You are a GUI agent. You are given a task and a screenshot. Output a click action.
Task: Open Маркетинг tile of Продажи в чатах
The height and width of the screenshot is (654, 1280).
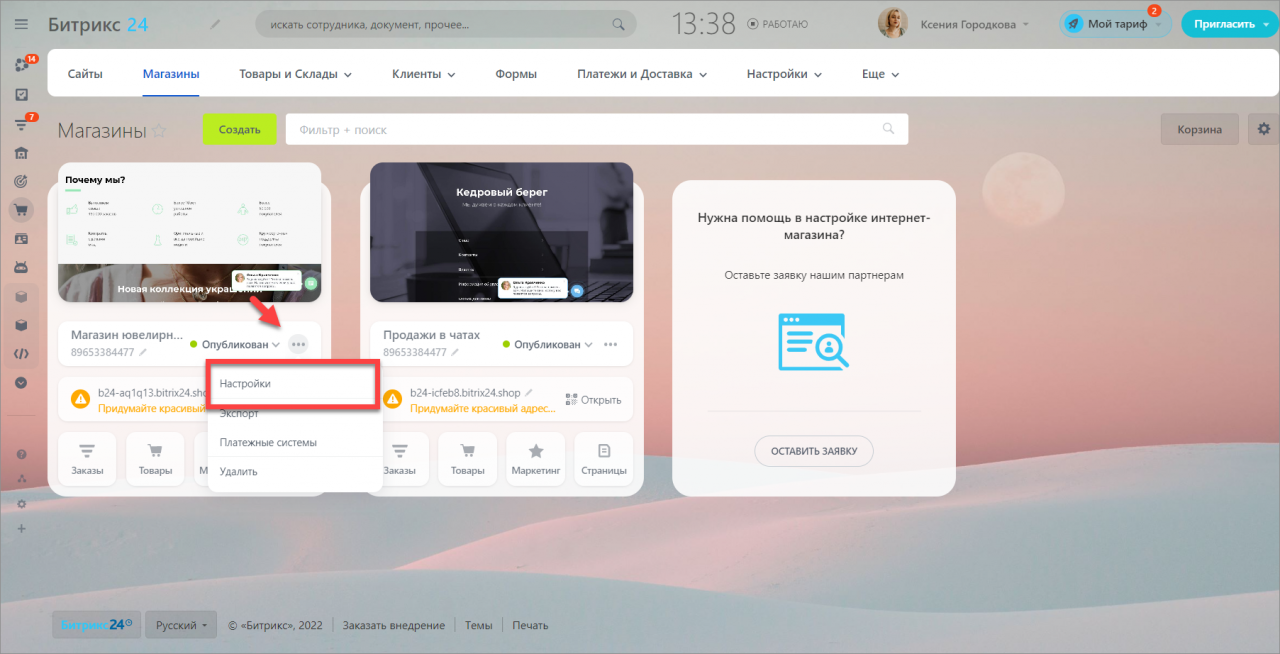[x=536, y=459]
